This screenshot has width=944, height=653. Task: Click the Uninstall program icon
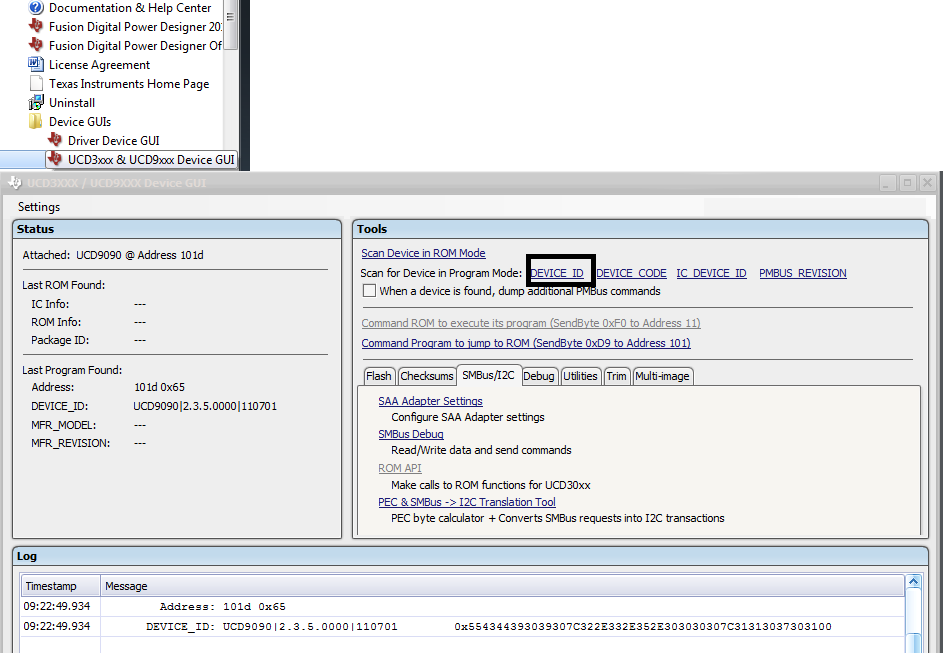point(36,102)
